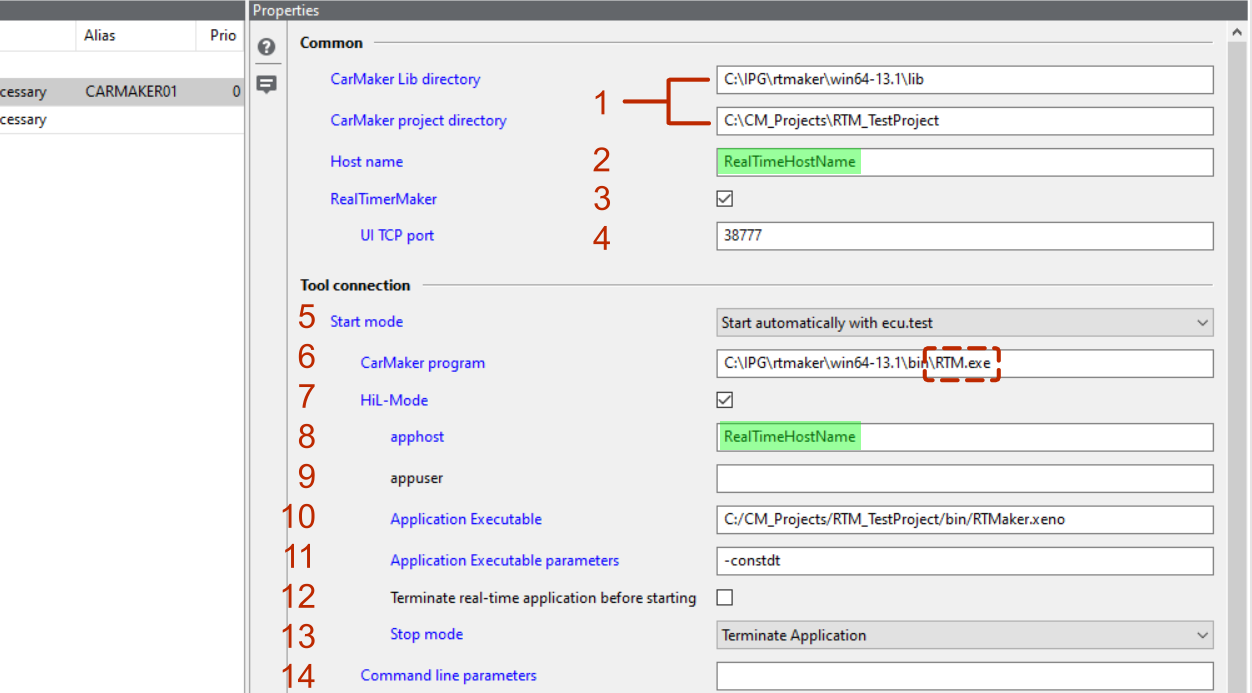This screenshot has height=693, width=1252.
Task: Open the comment note icon in sidebar
Action: point(266,85)
